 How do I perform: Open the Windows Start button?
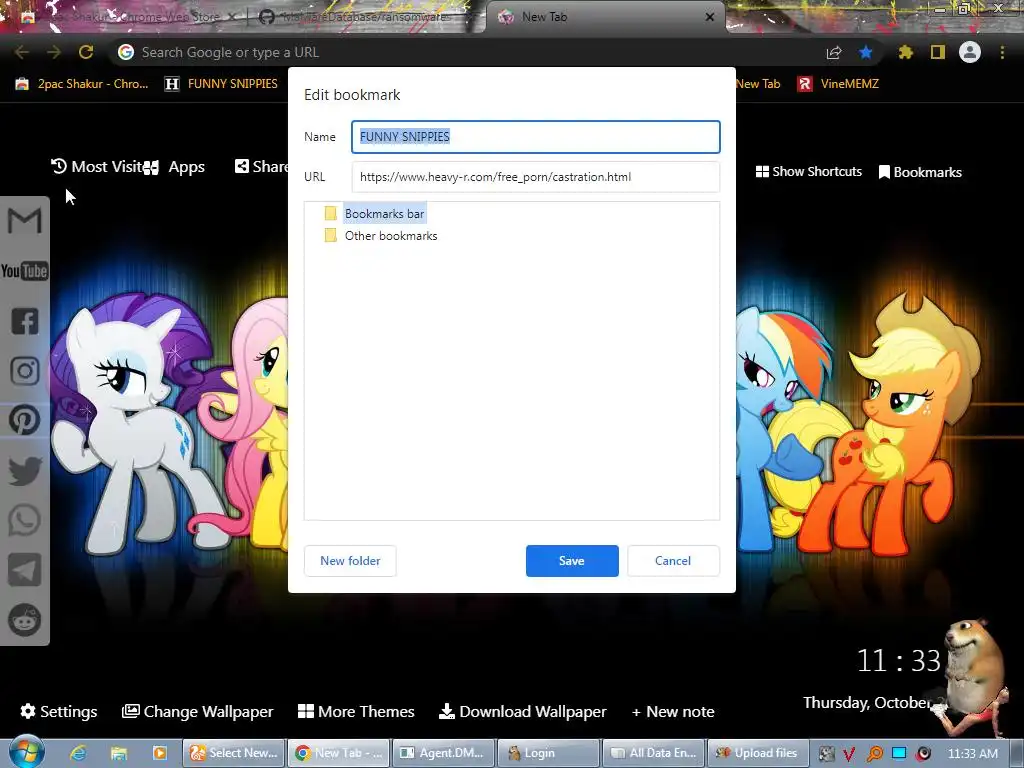[26, 752]
